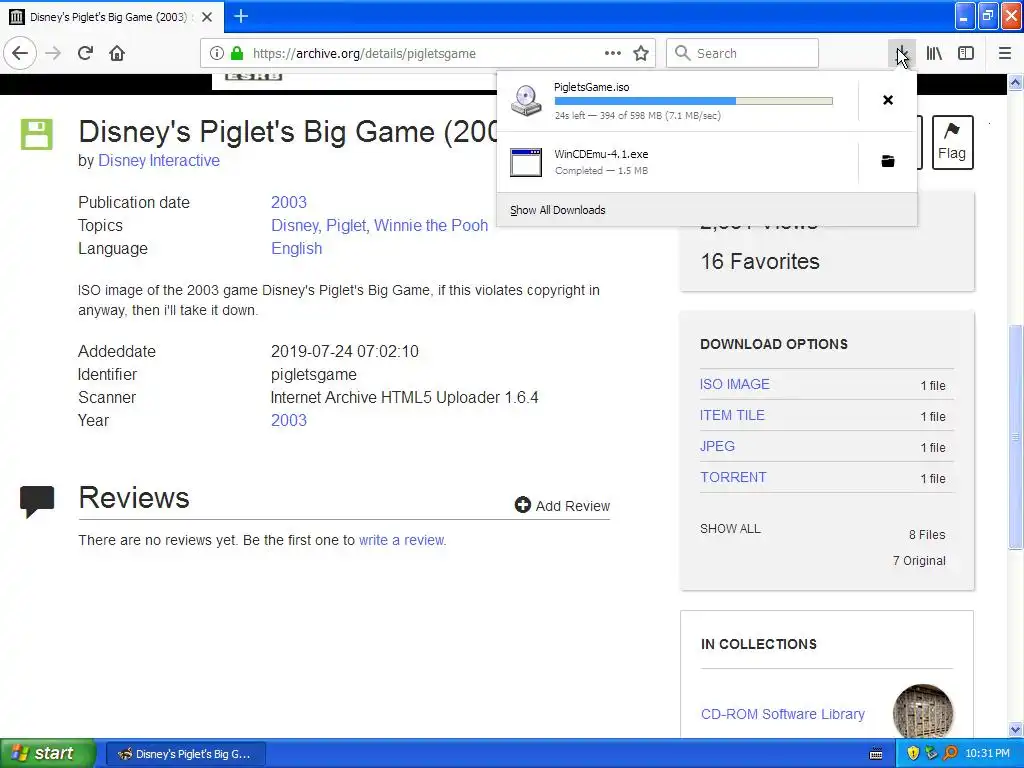Open the Disney Interactive author link
Viewport: 1024px width, 768px height.
pyautogui.click(x=159, y=161)
